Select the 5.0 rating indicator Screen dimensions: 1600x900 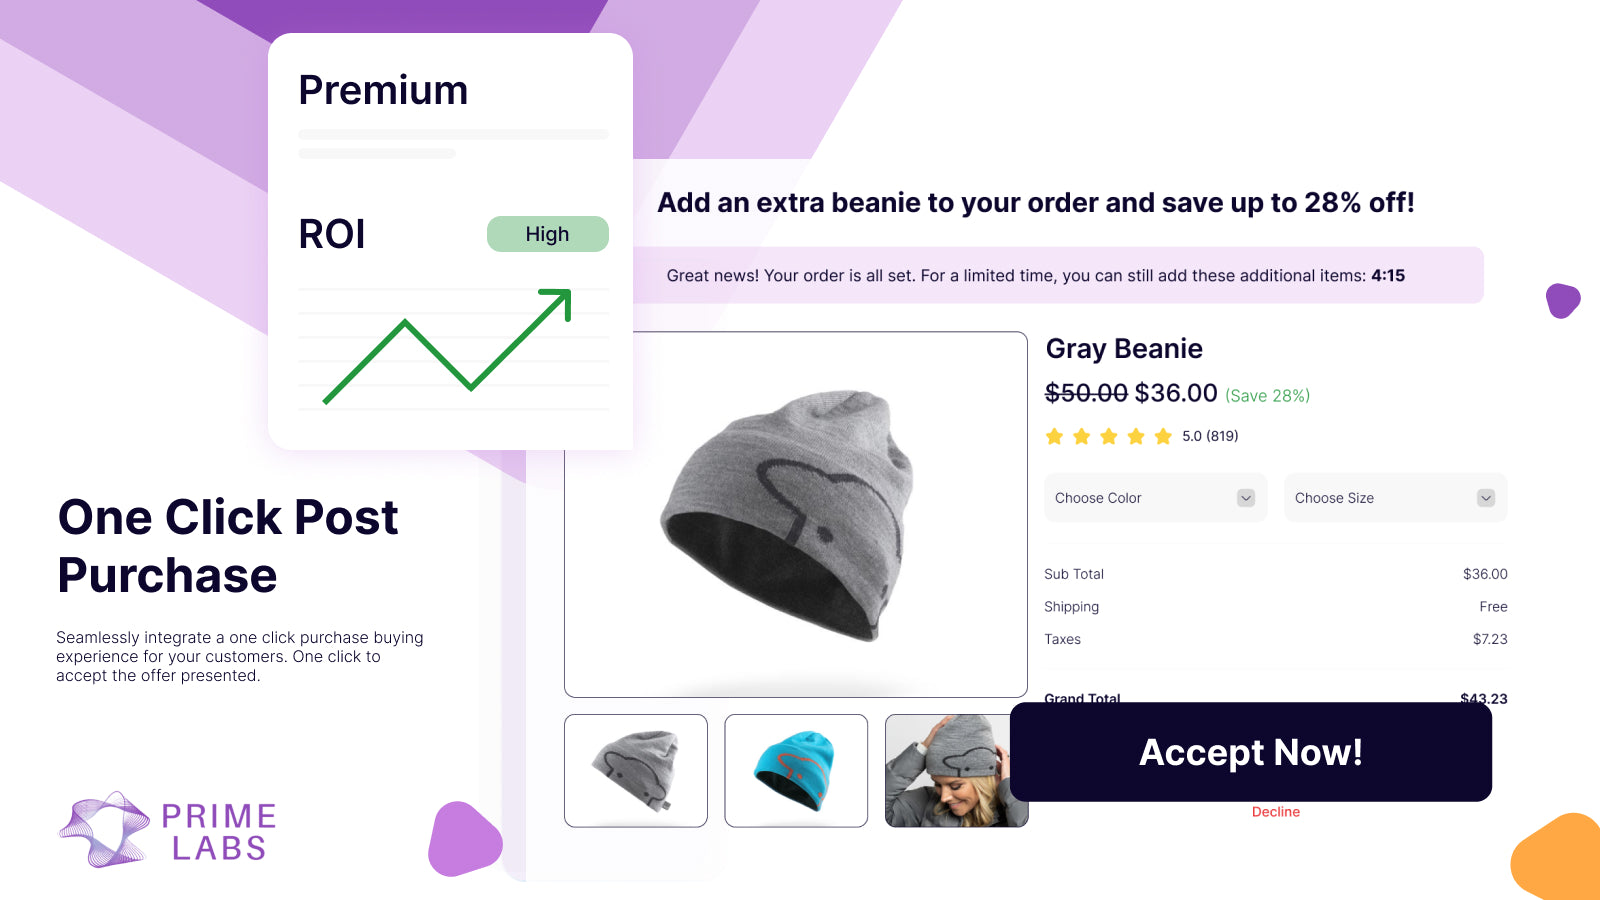point(1192,435)
